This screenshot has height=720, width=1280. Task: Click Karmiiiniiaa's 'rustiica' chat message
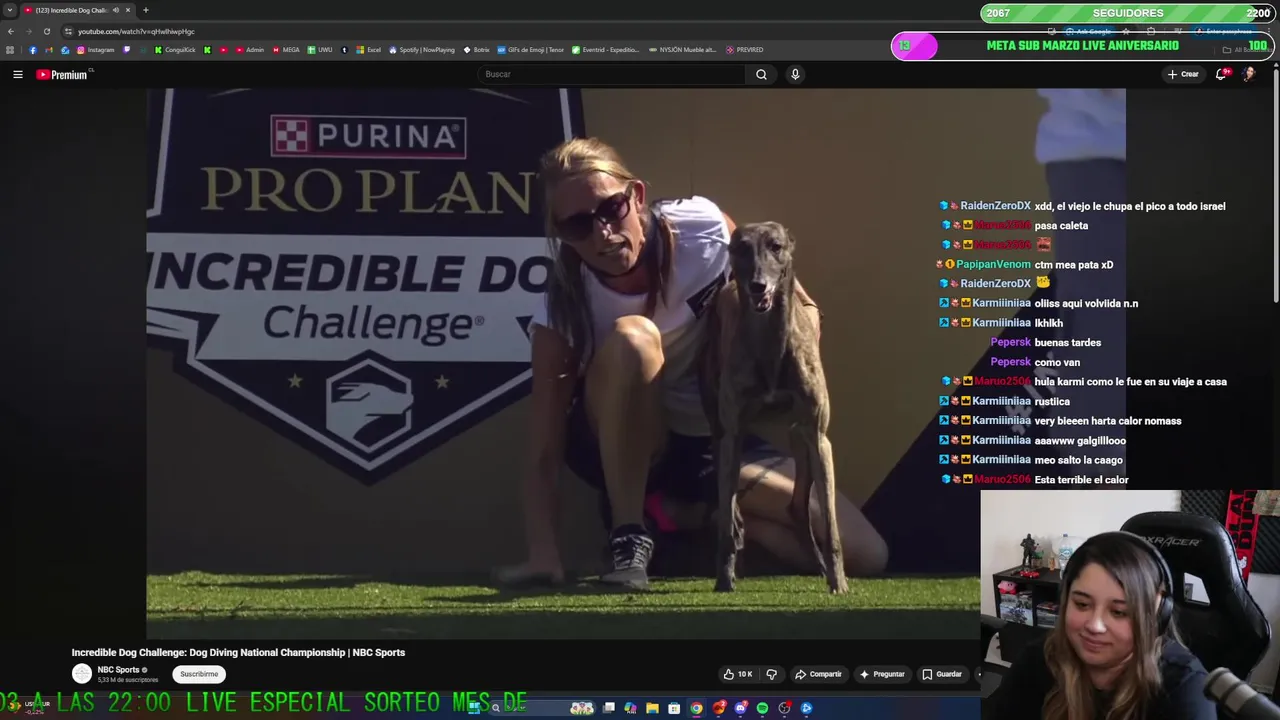pos(1052,401)
